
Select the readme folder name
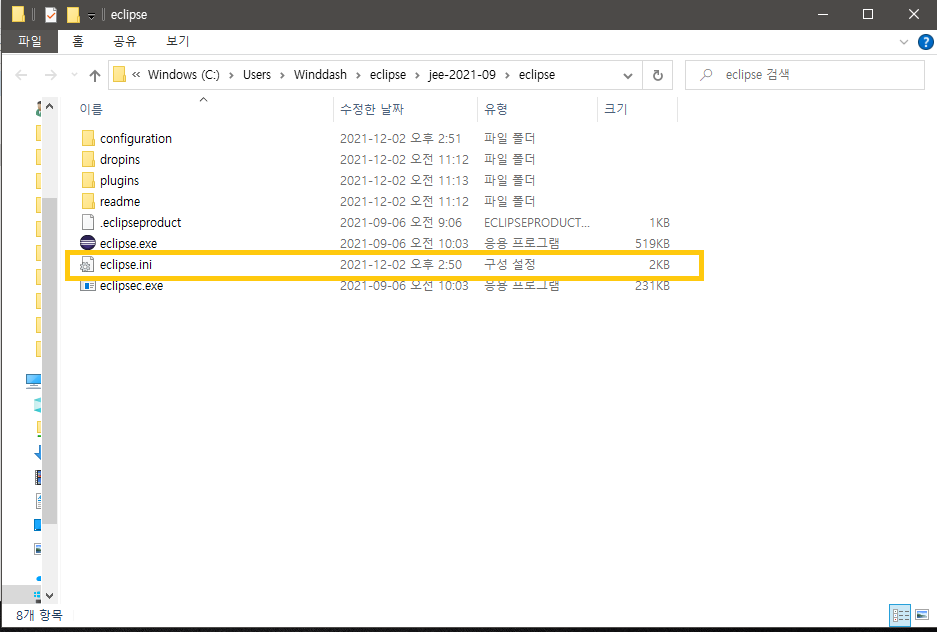(x=120, y=201)
